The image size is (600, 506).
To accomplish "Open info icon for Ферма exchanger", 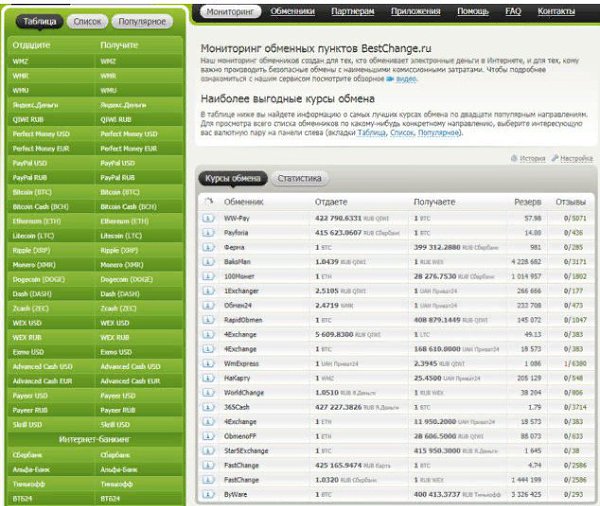I will coord(208,247).
